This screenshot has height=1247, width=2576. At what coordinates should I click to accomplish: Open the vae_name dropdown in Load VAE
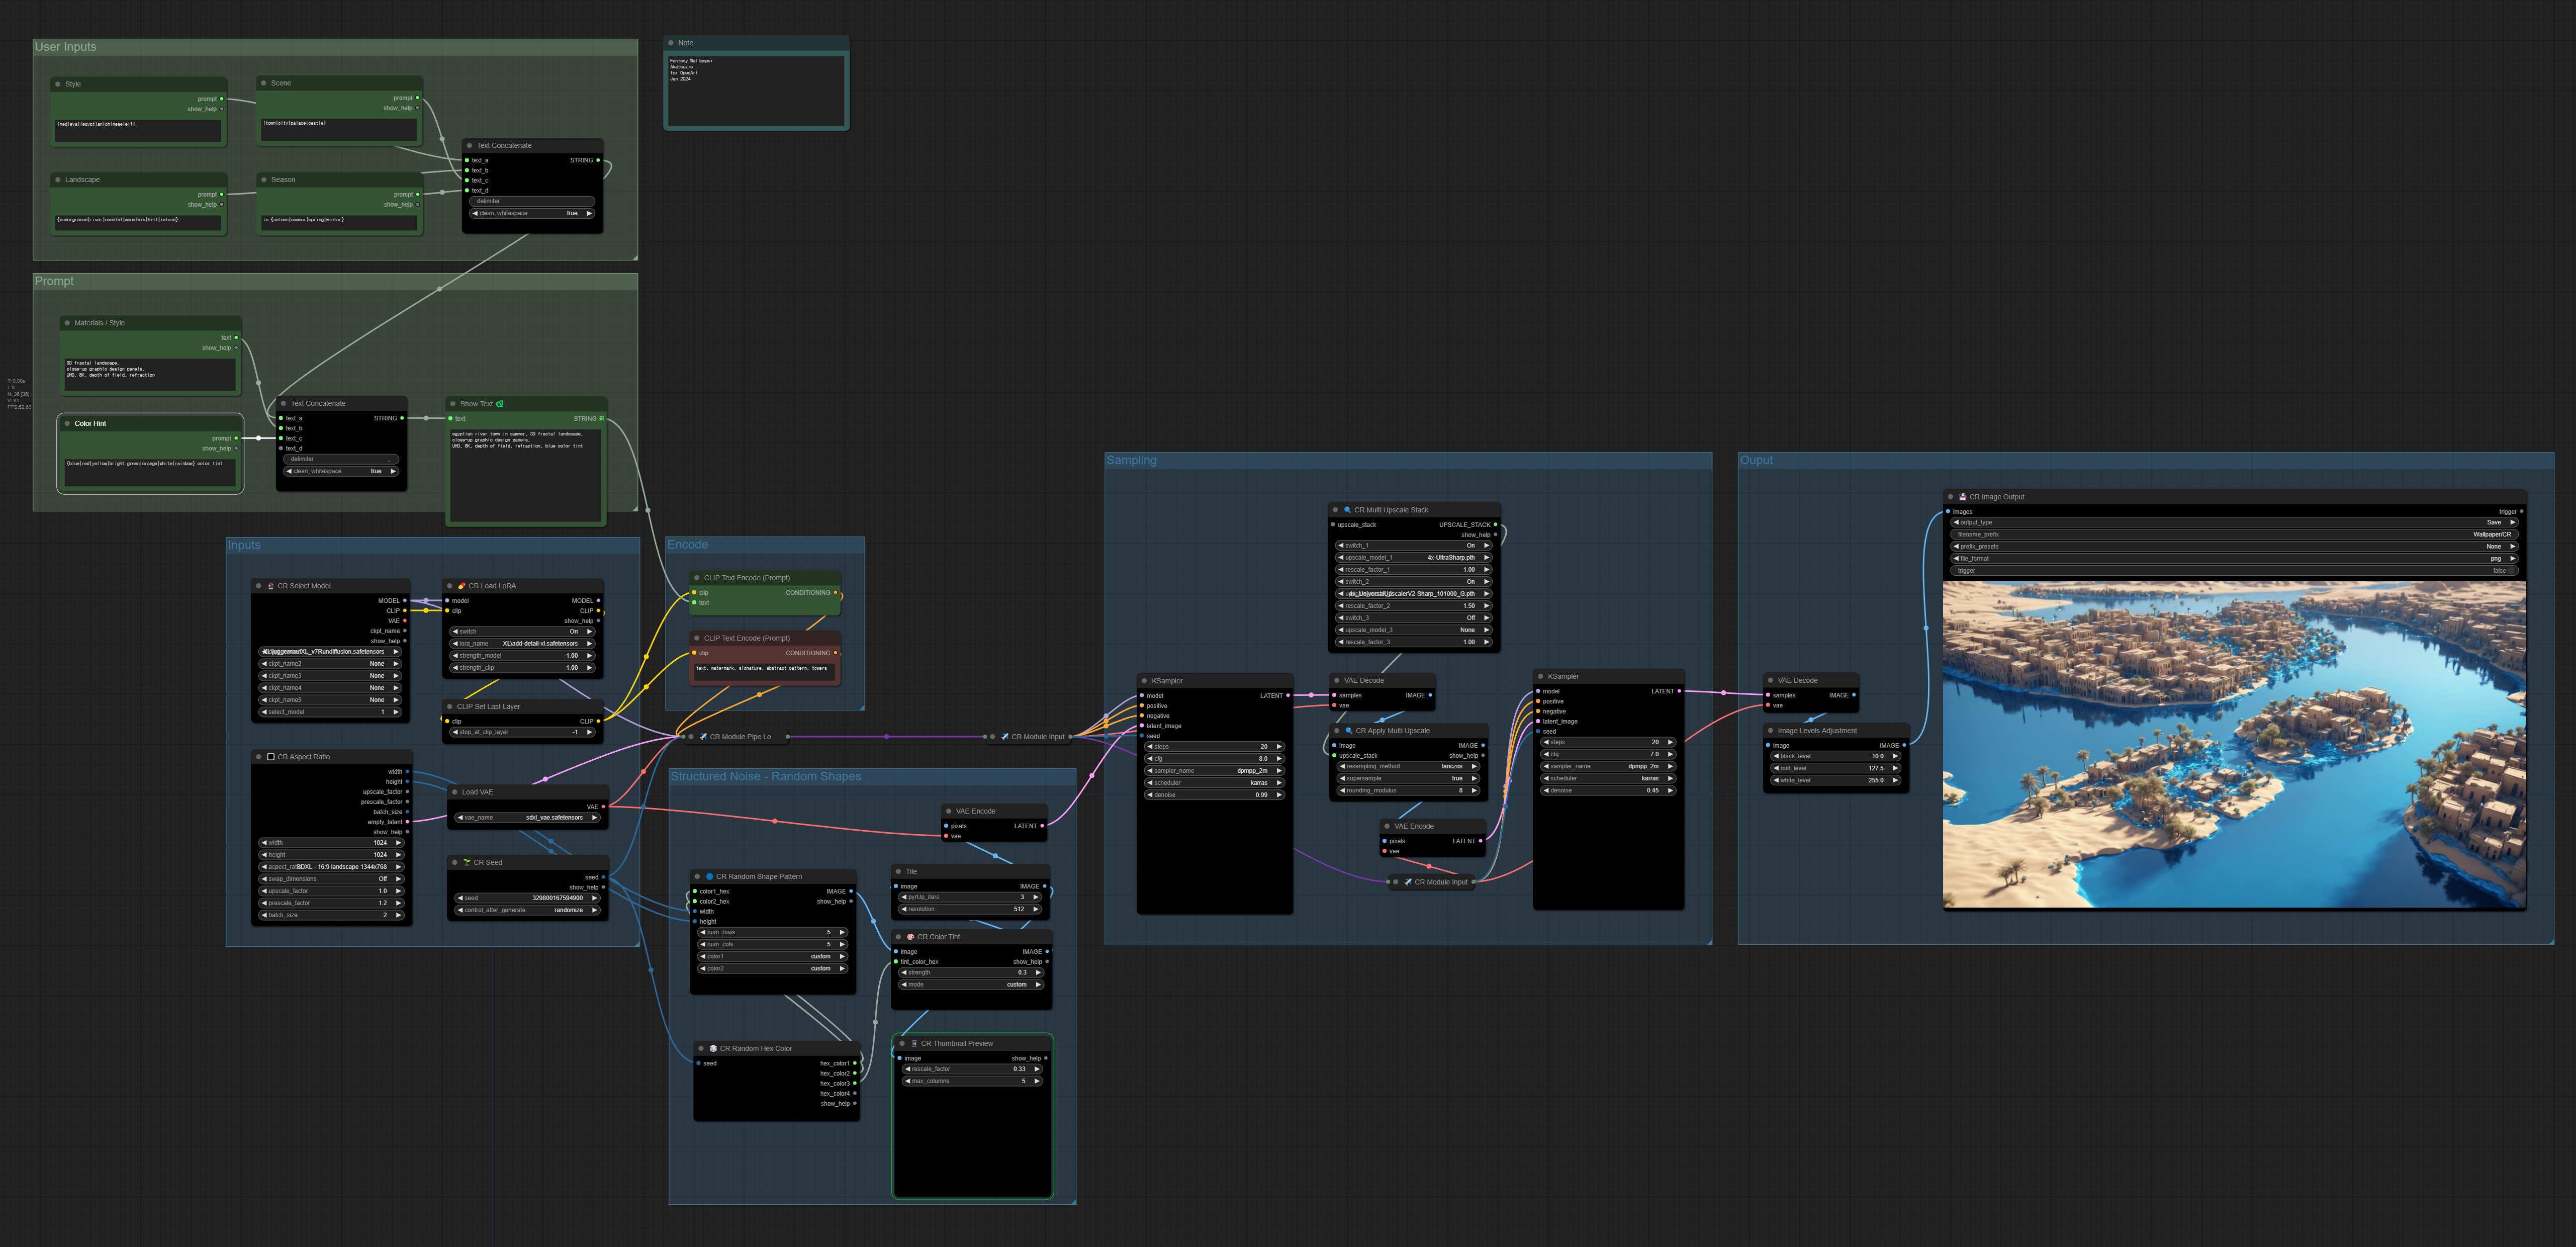coord(528,818)
